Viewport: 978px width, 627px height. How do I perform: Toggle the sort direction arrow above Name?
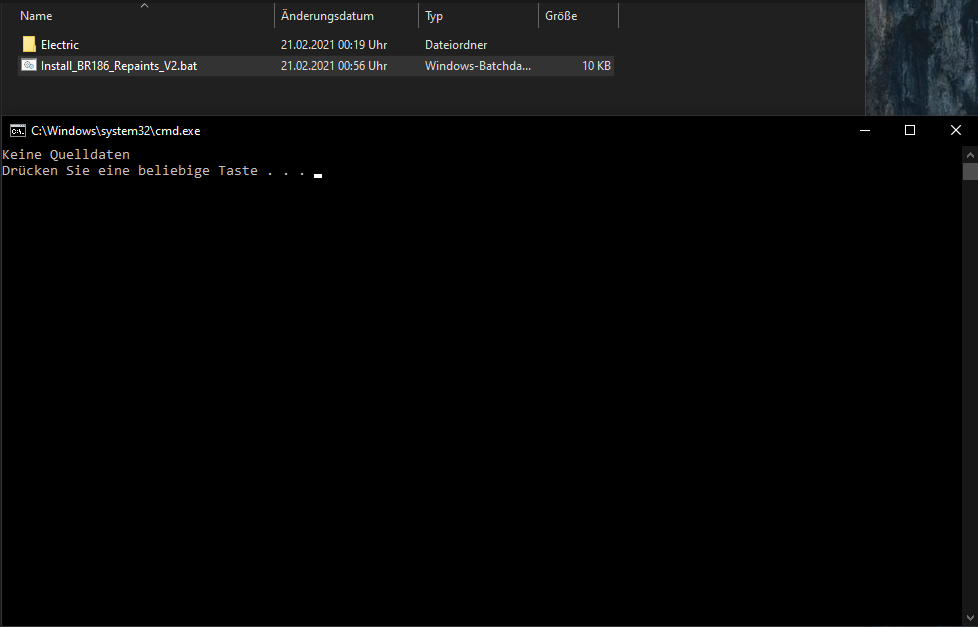(x=144, y=6)
